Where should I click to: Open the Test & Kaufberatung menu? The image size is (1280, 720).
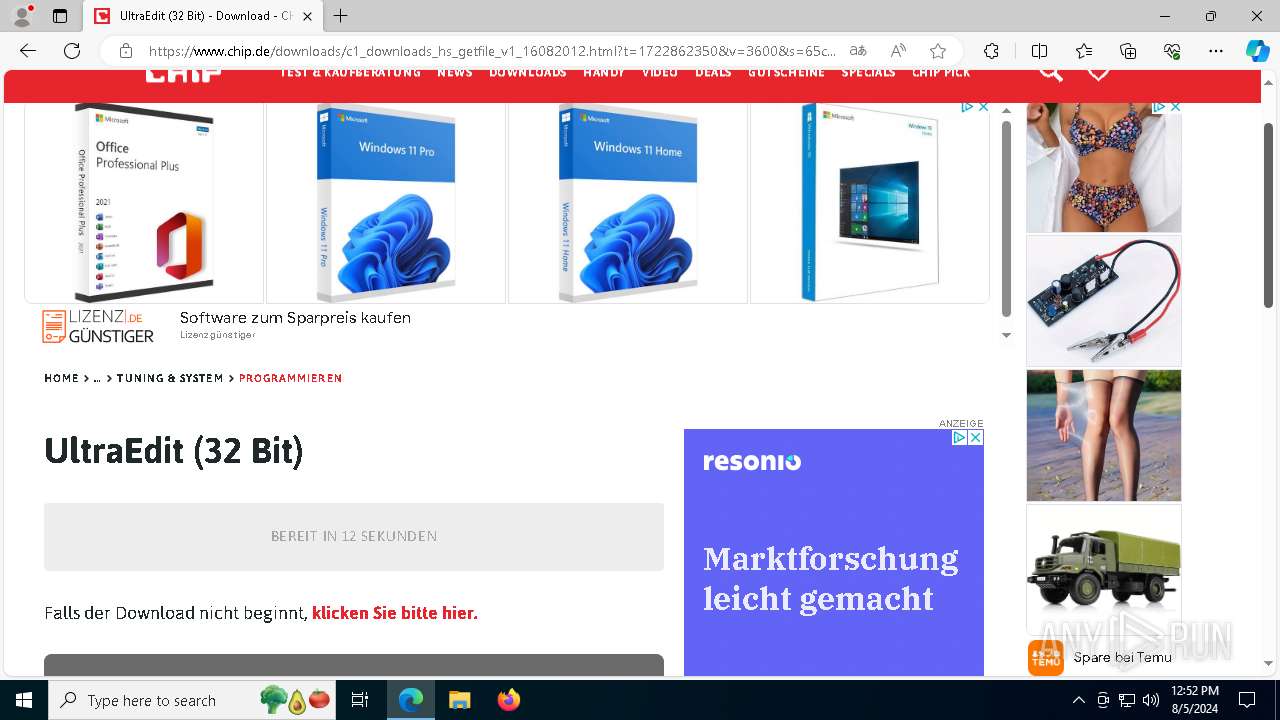(350, 72)
